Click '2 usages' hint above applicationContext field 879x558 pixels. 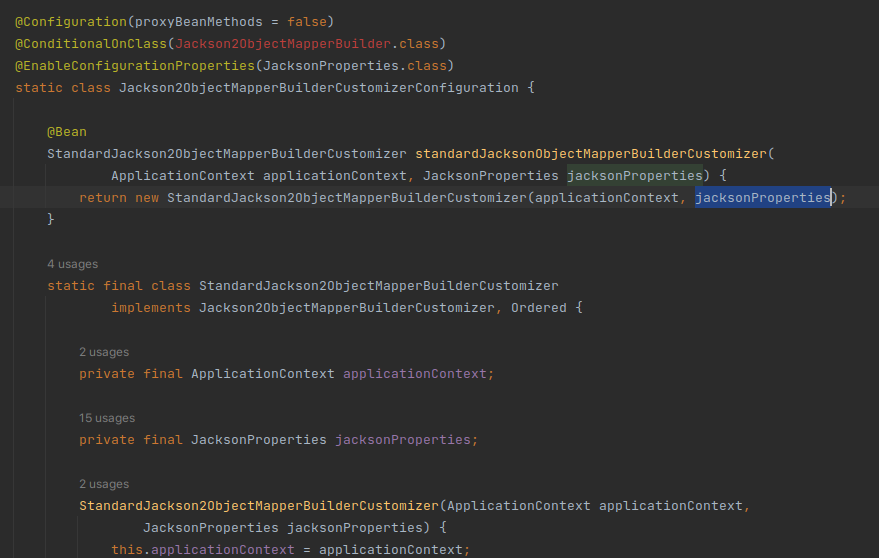click(104, 352)
